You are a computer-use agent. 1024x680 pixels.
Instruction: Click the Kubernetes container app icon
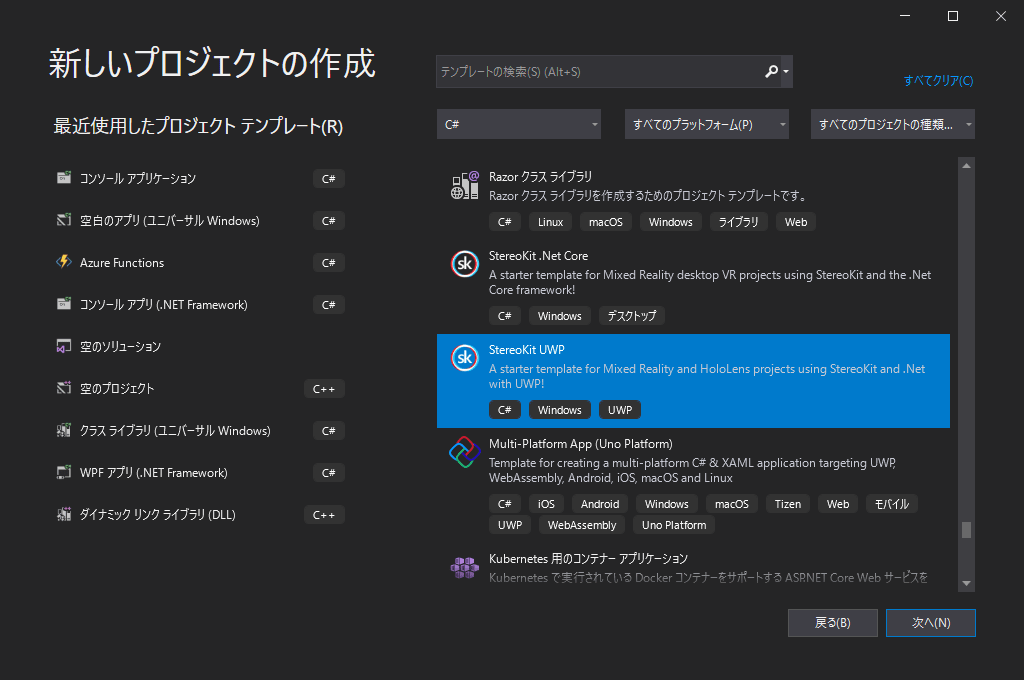465,567
